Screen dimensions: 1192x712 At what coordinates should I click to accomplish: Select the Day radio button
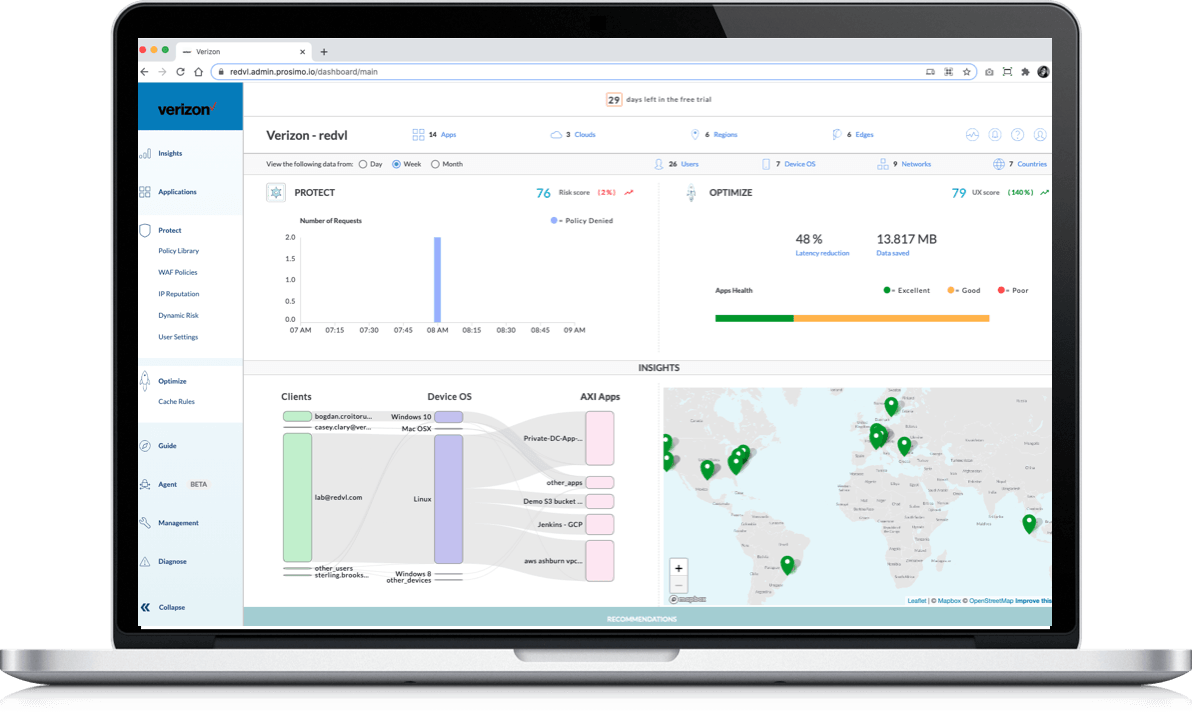(363, 164)
